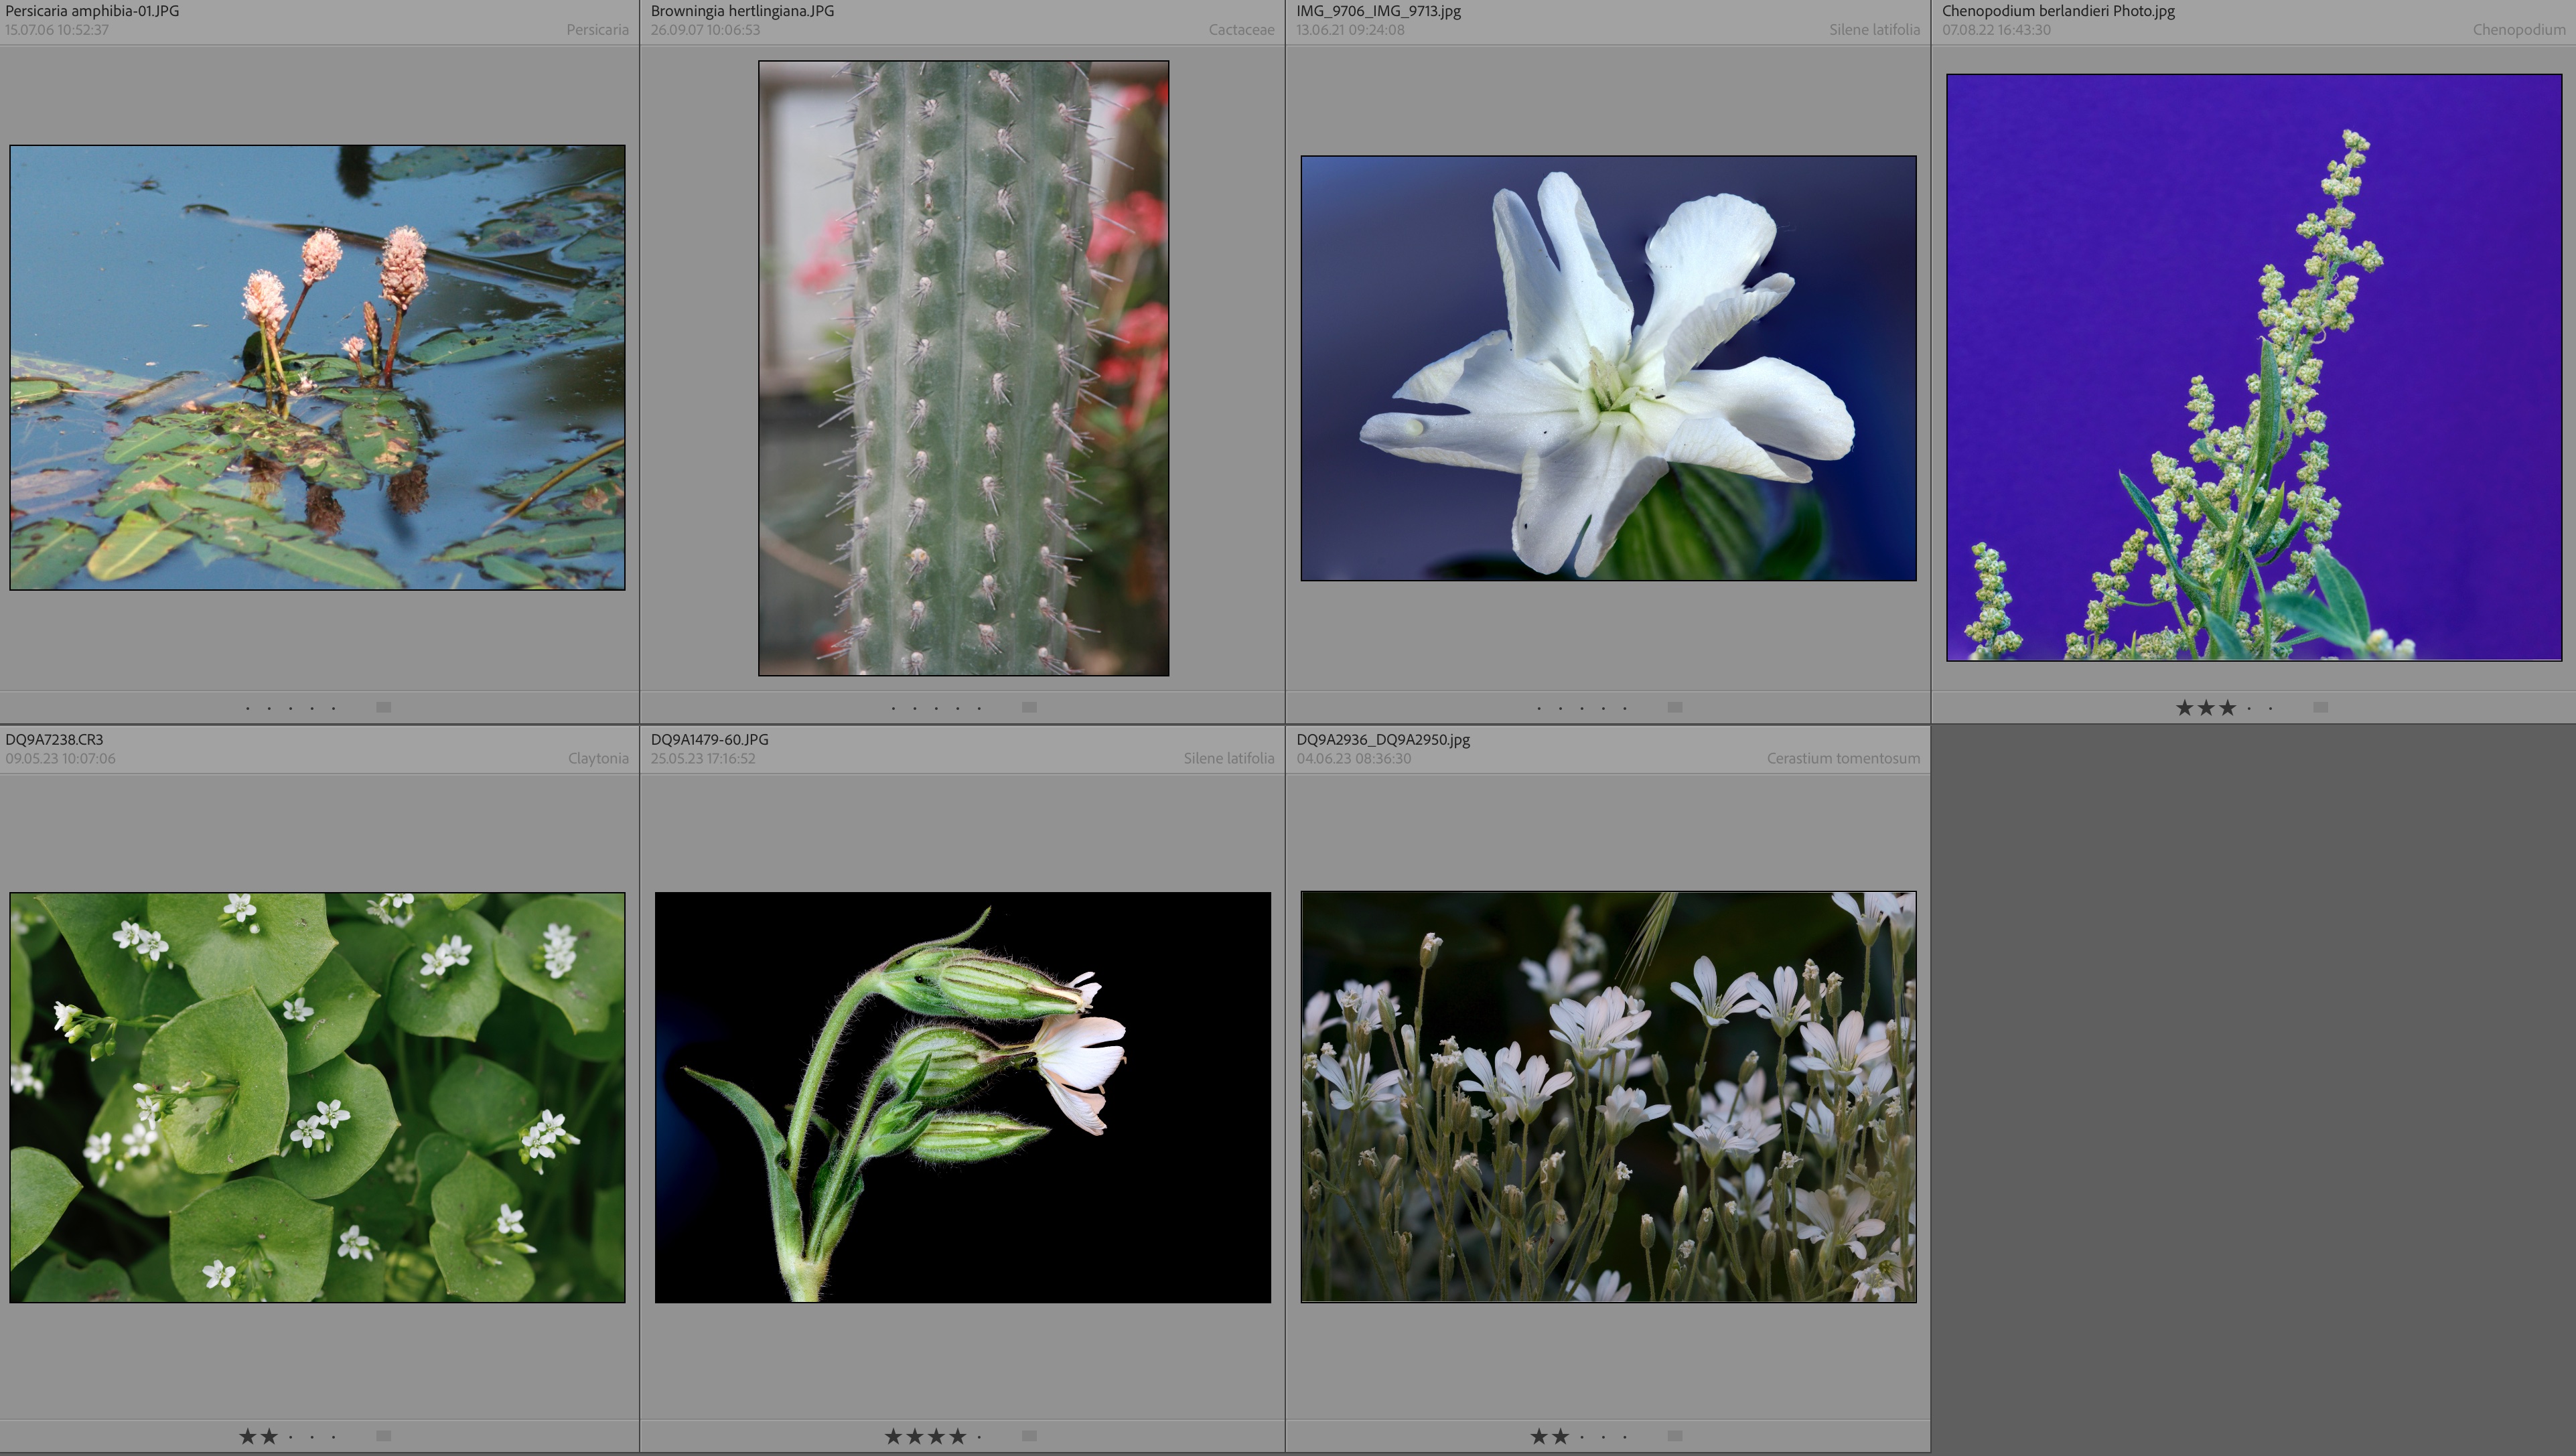Click color label box under DQ9A2936_DQ9A2950.jpg
Screen dimensions: 2576x1456
pyautogui.click(x=1675, y=1436)
